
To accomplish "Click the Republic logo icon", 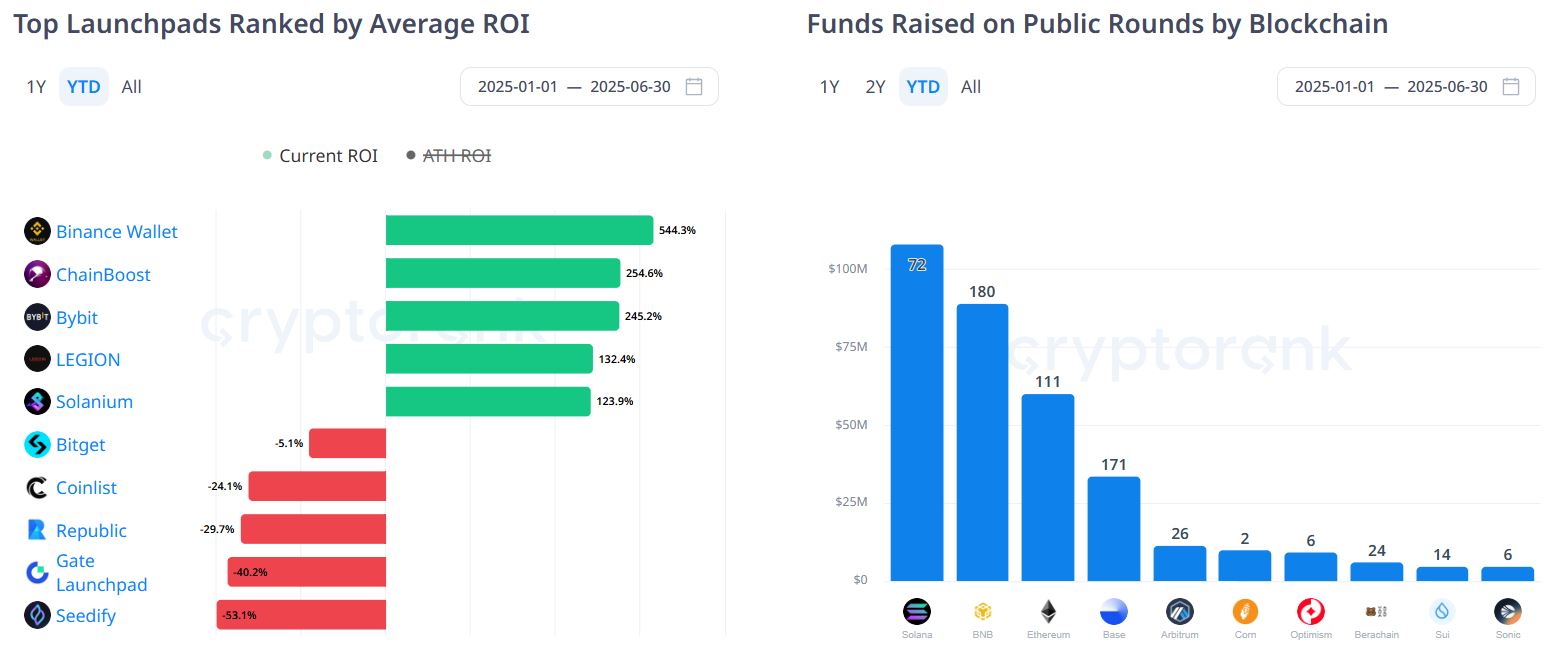I will tap(37, 530).
